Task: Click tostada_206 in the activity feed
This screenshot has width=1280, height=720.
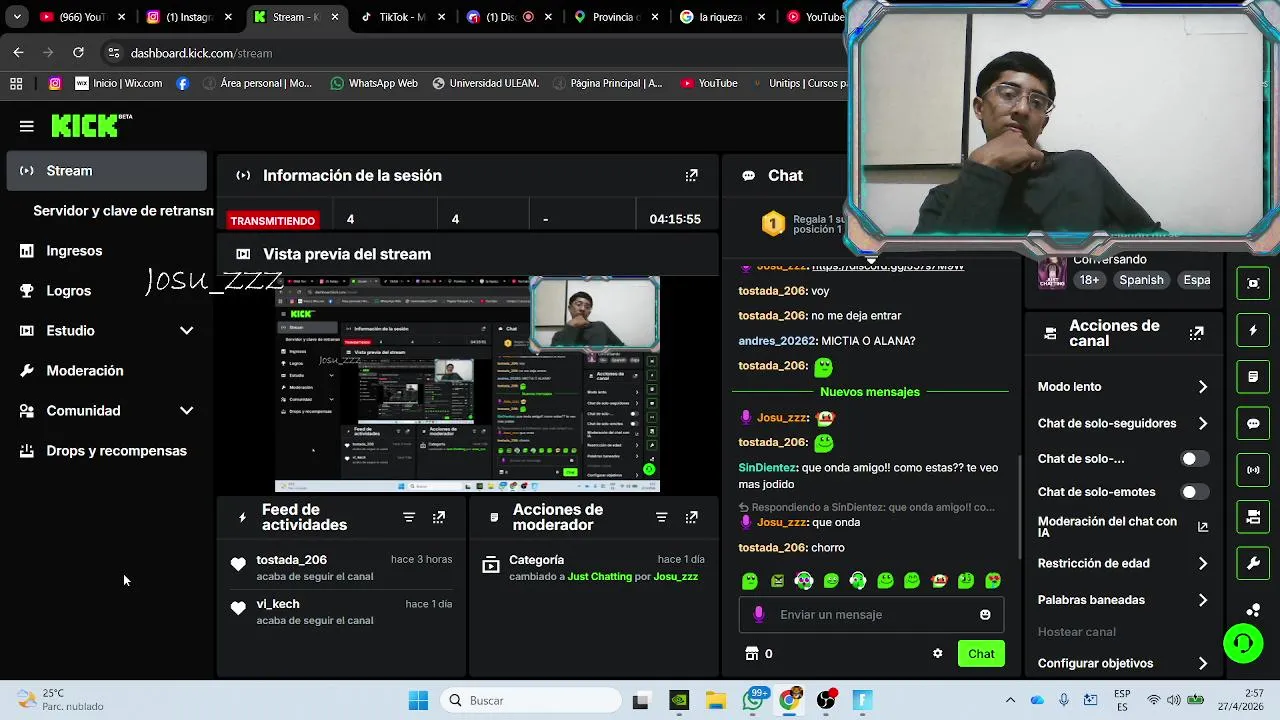Action: [x=291, y=560]
